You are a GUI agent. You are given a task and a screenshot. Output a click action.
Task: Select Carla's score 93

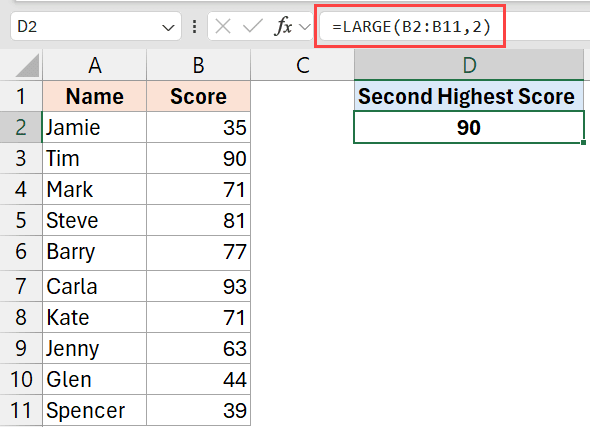198,286
